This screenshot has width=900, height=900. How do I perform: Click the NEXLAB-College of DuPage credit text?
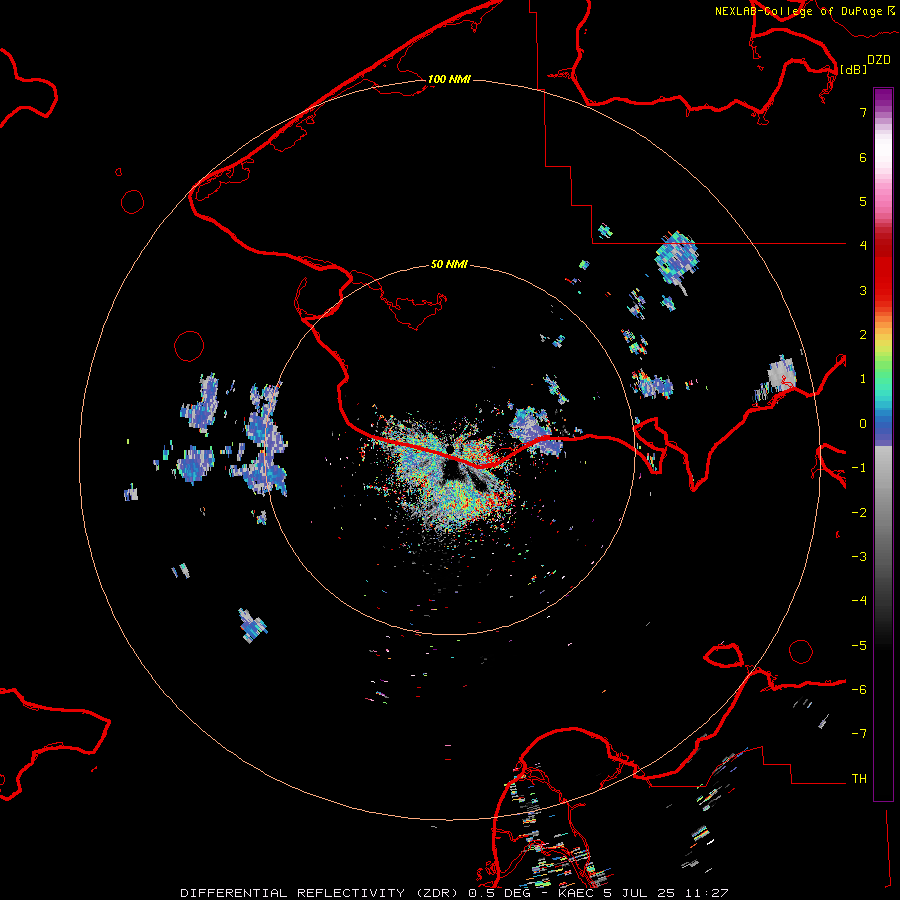point(799,11)
